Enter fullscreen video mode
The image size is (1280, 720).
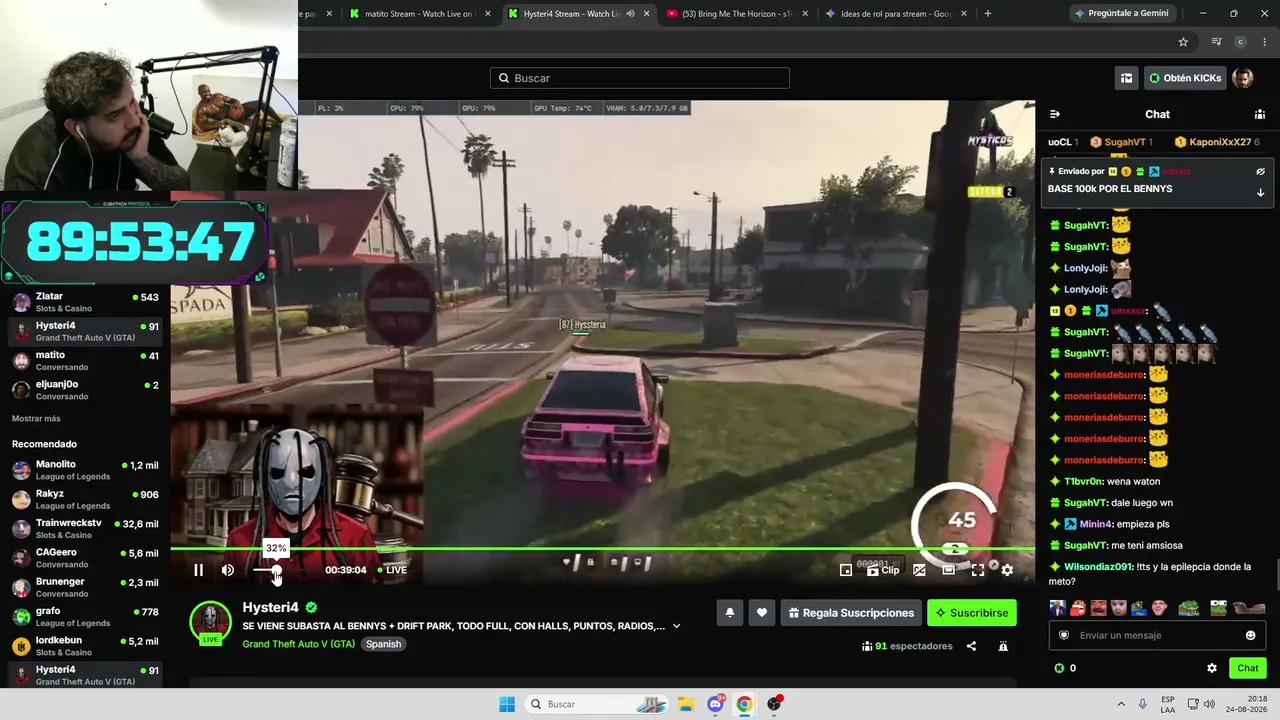pyautogui.click(x=978, y=570)
